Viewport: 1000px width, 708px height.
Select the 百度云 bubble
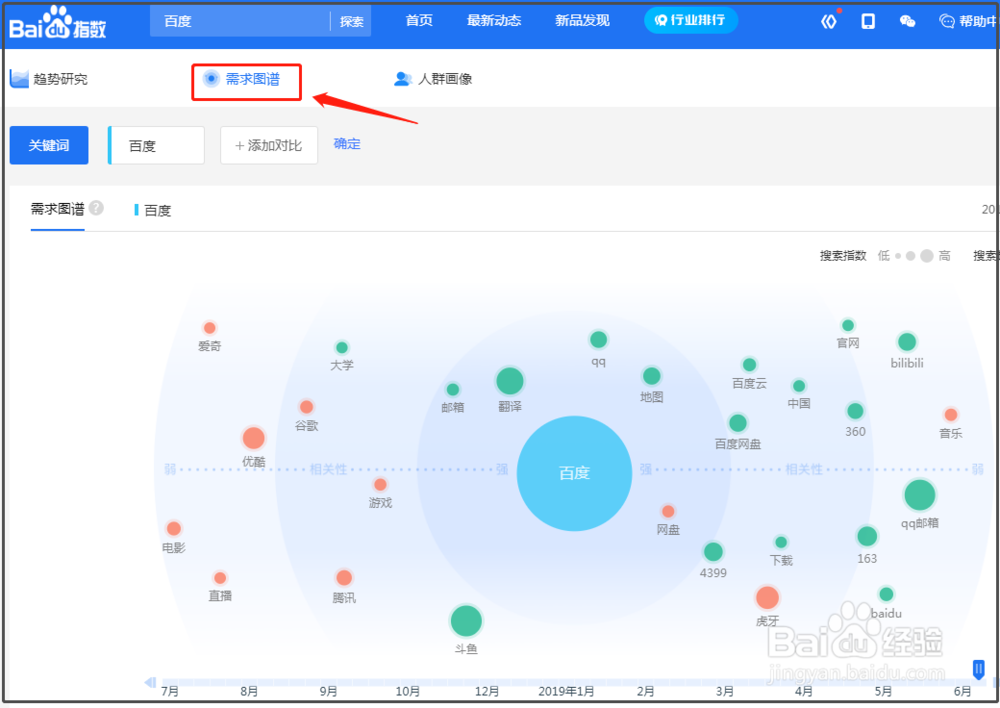point(749,365)
